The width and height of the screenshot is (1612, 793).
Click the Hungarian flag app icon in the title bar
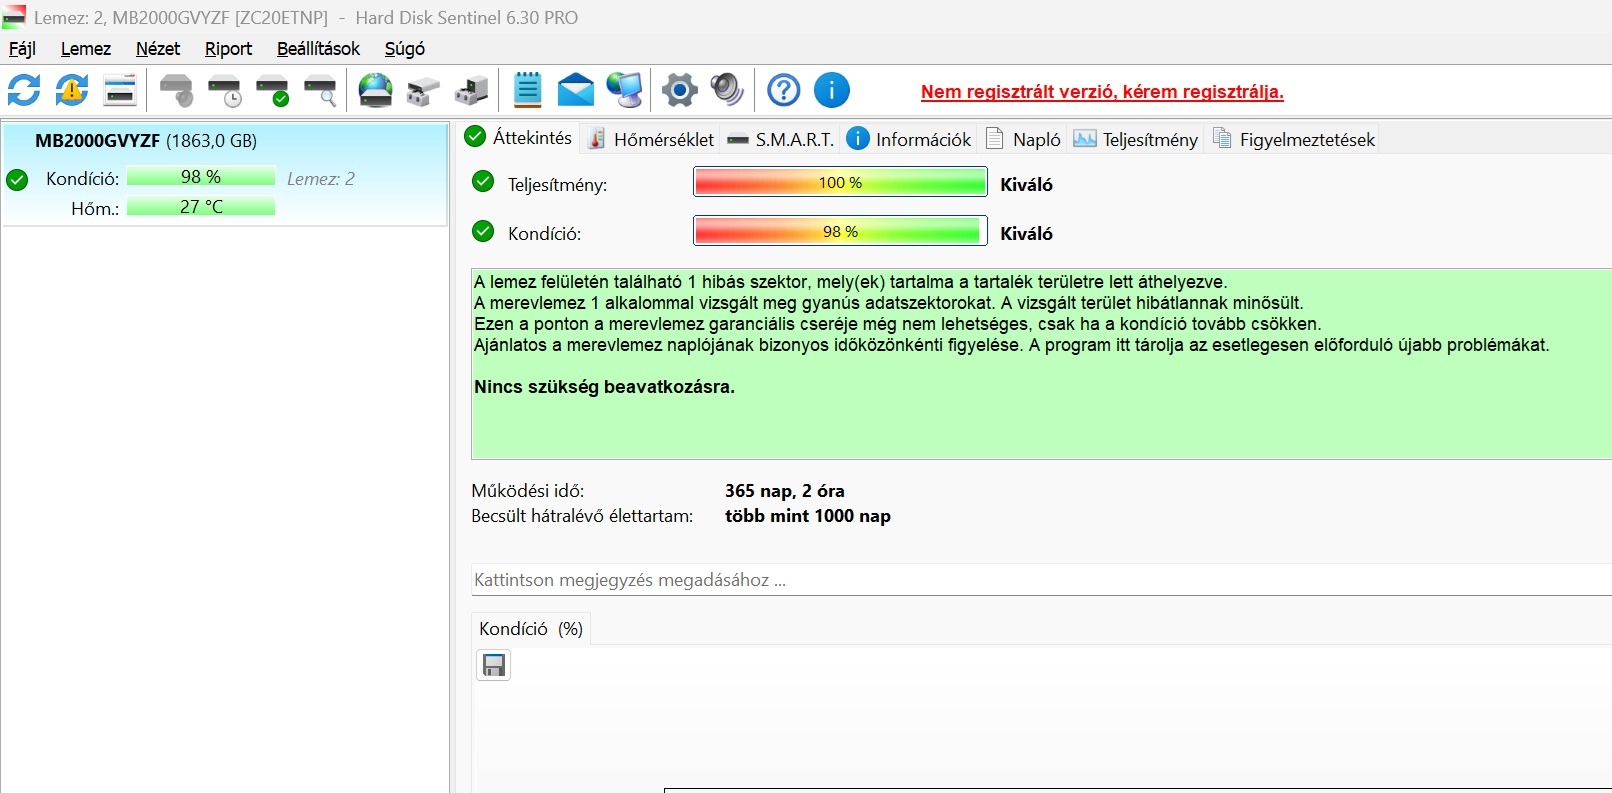[x=14, y=17]
